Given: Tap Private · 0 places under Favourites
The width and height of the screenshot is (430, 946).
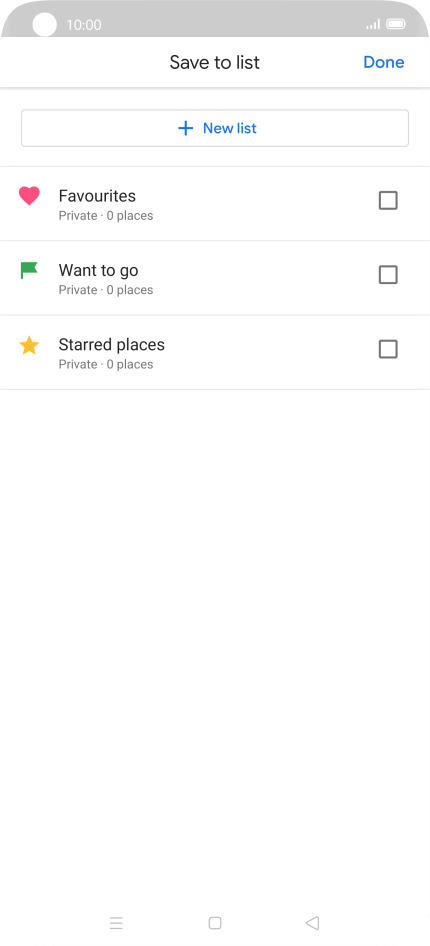Looking at the screenshot, I should point(106,215).
